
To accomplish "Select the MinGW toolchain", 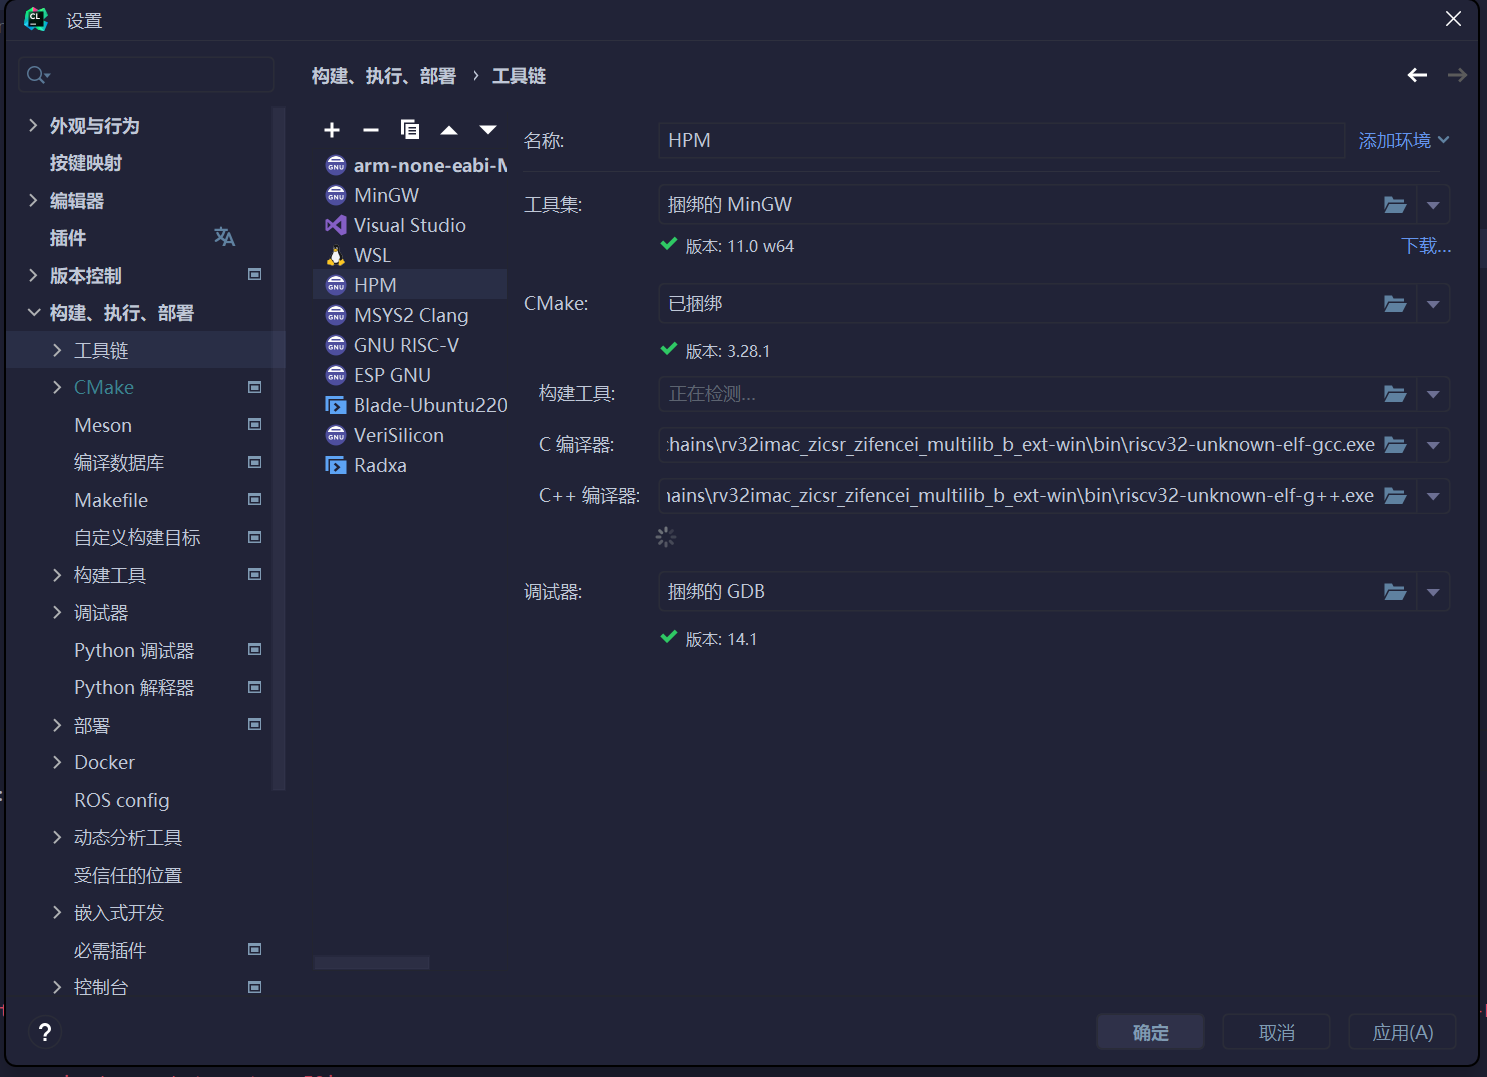I will [410, 195].
